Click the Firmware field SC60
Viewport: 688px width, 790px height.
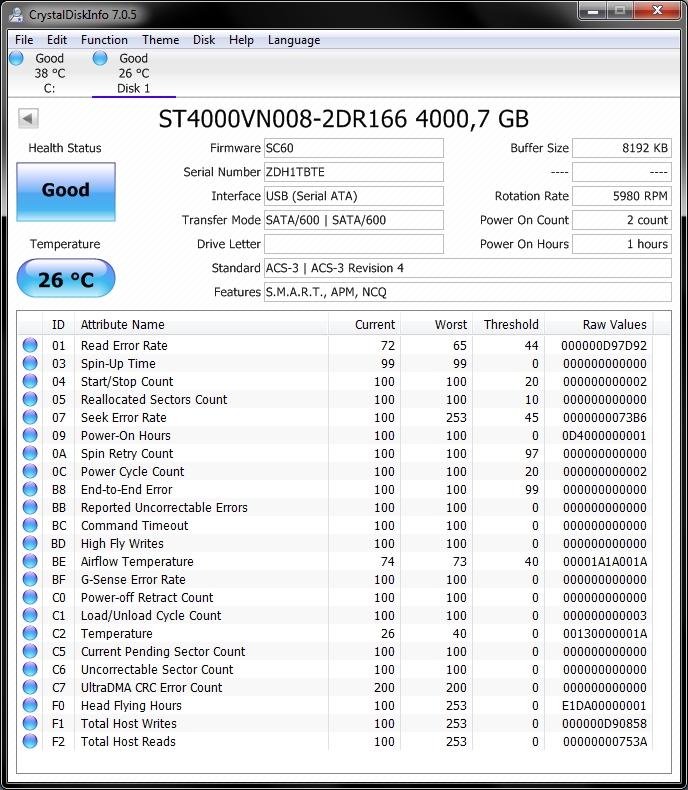tap(354, 148)
